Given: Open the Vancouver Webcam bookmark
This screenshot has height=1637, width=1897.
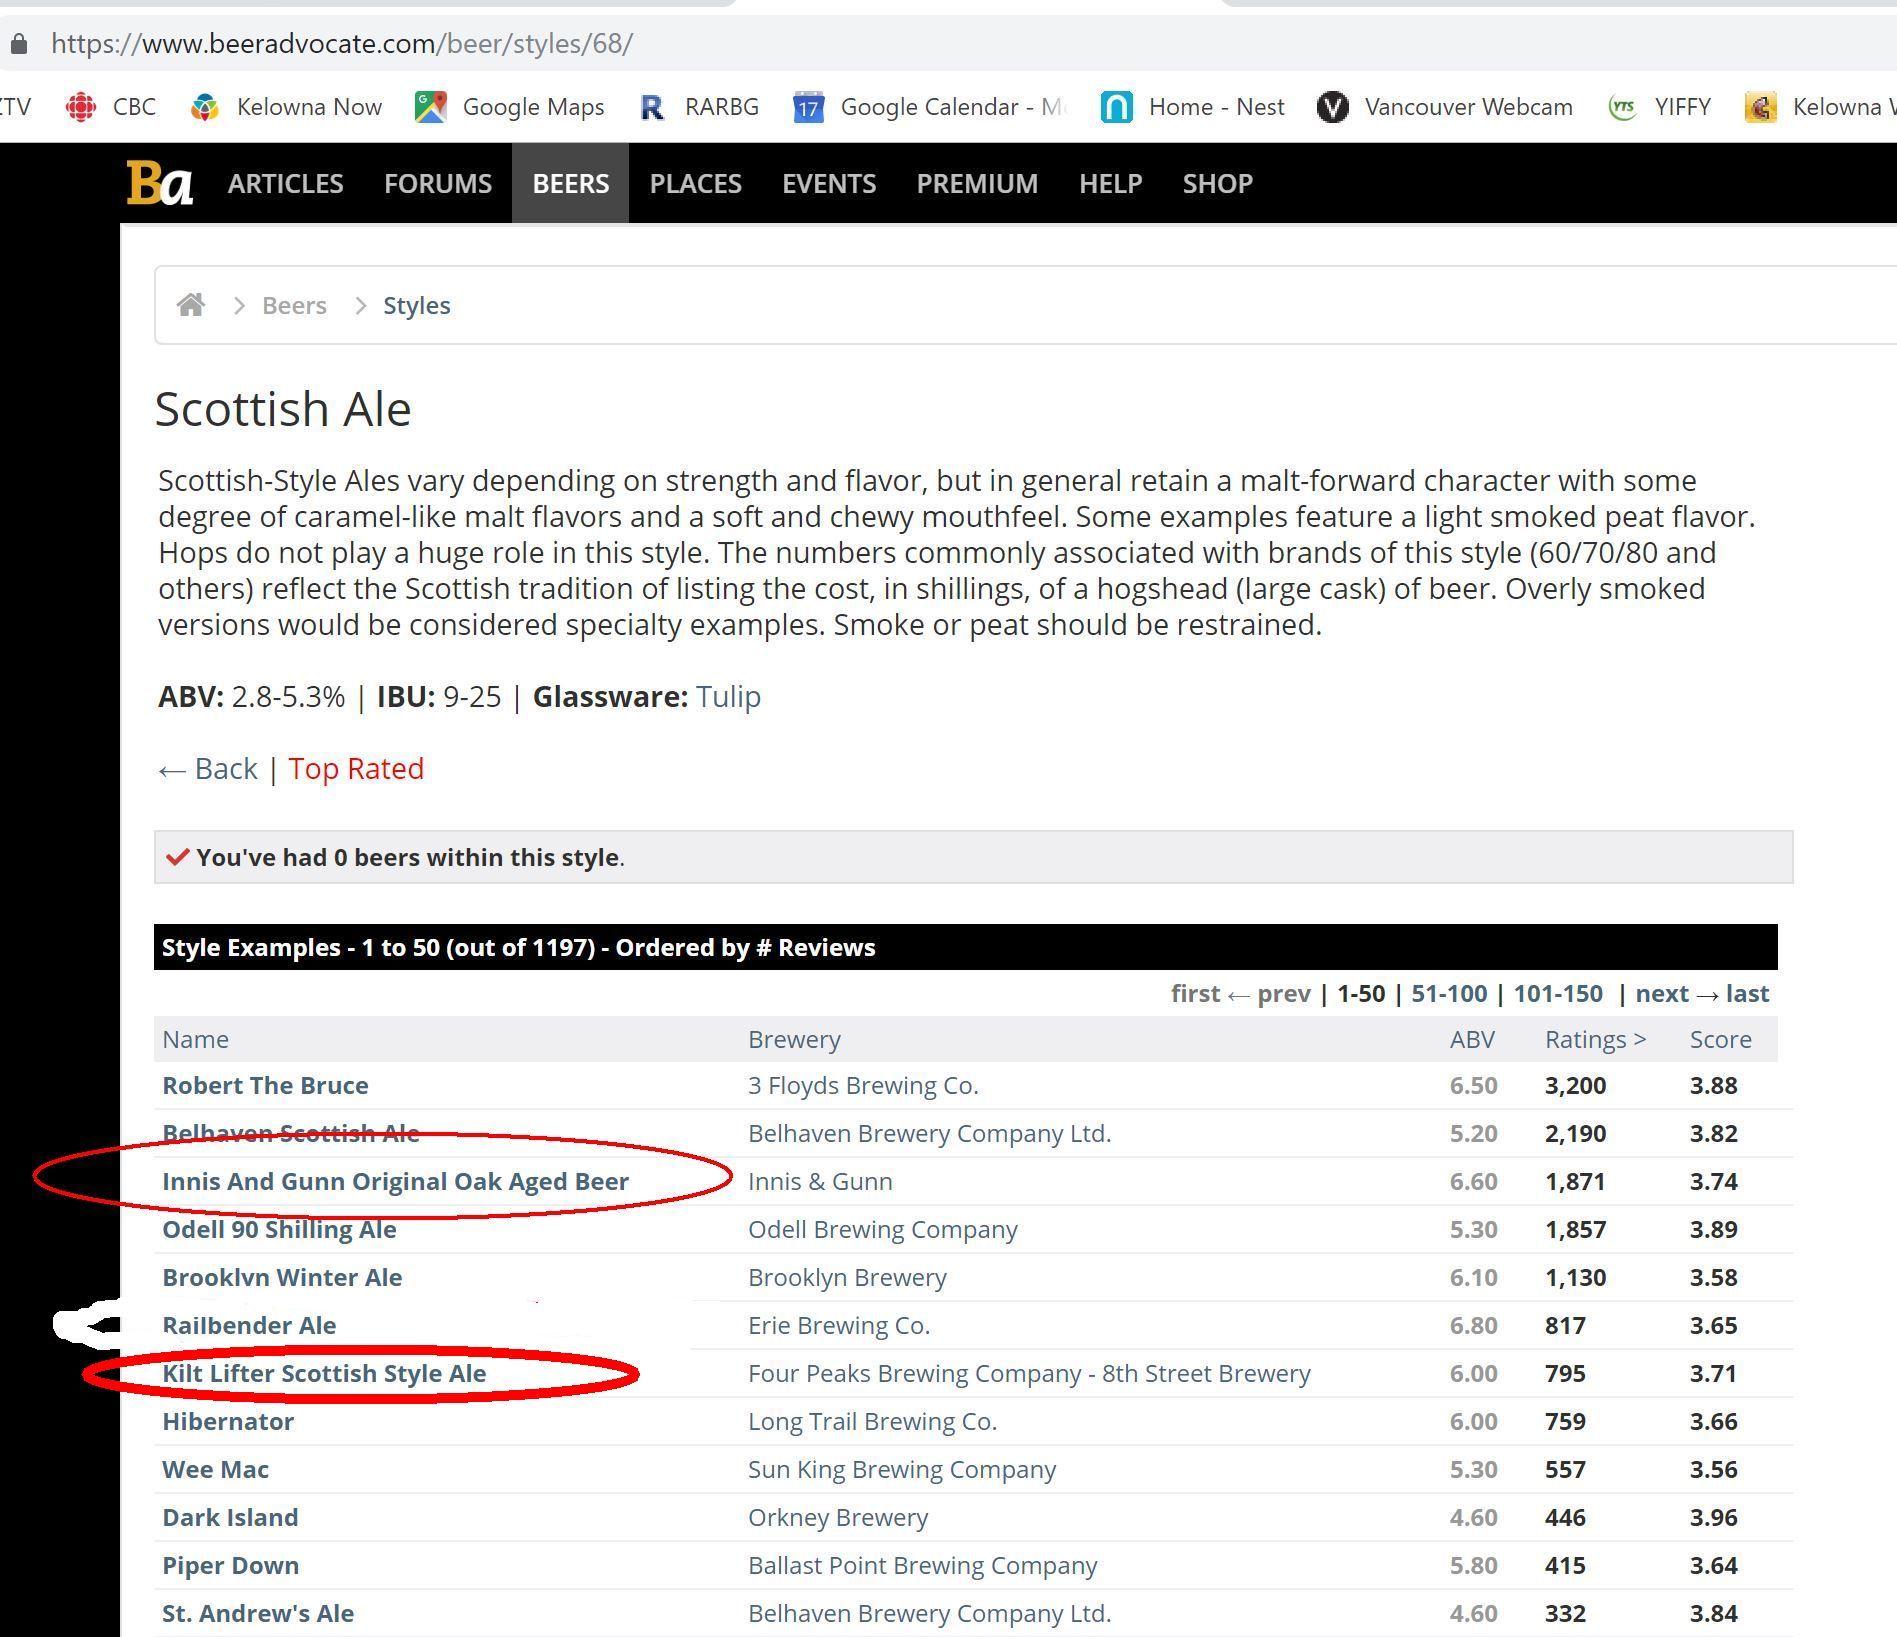Looking at the screenshot, I should click(1445, 107).
